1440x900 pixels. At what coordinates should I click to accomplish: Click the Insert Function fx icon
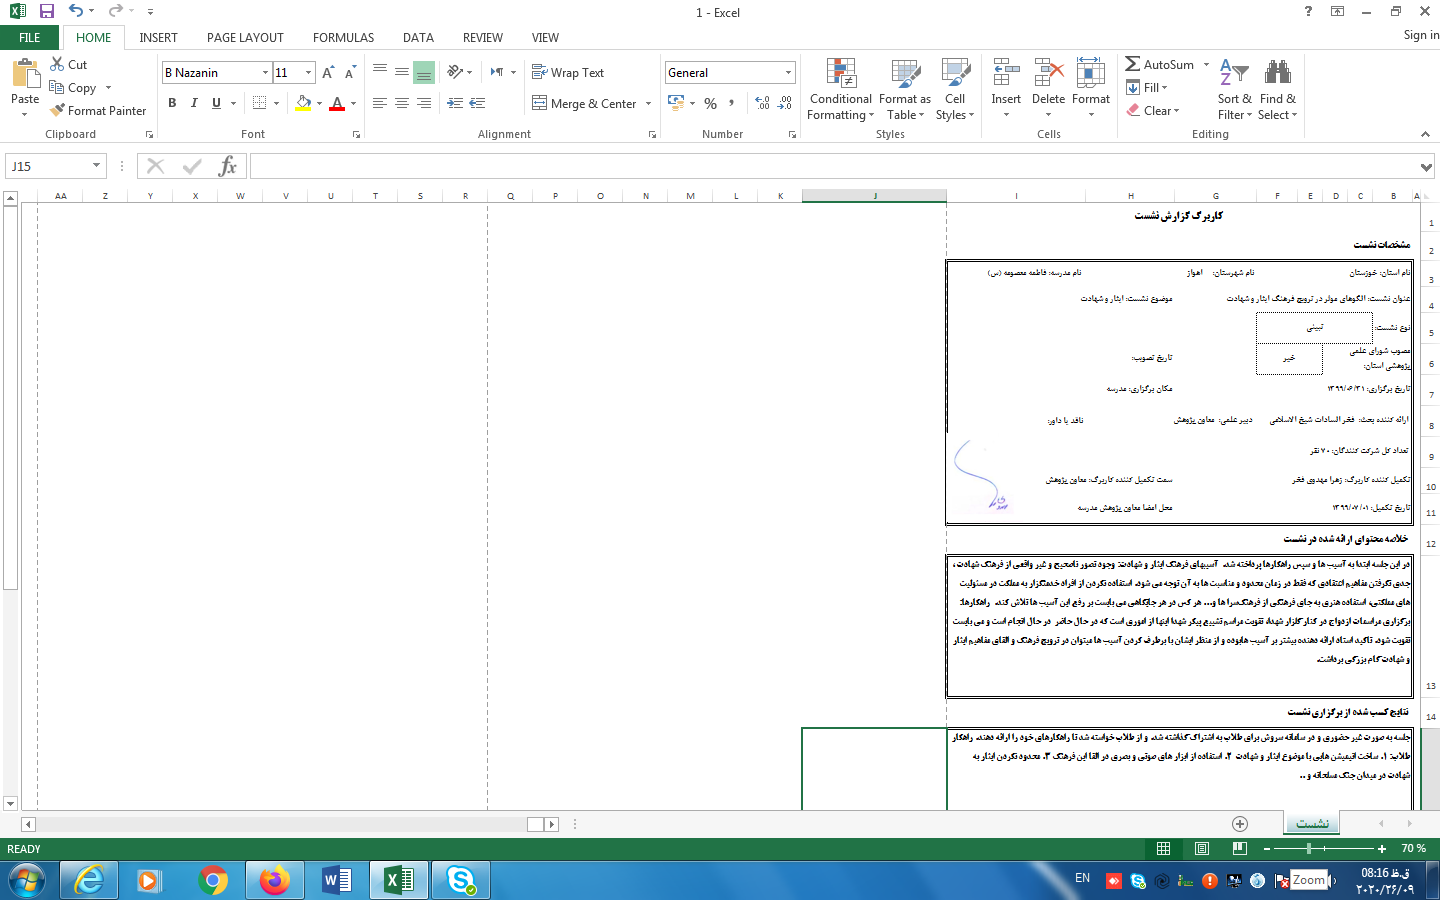[x=228, y=166]
